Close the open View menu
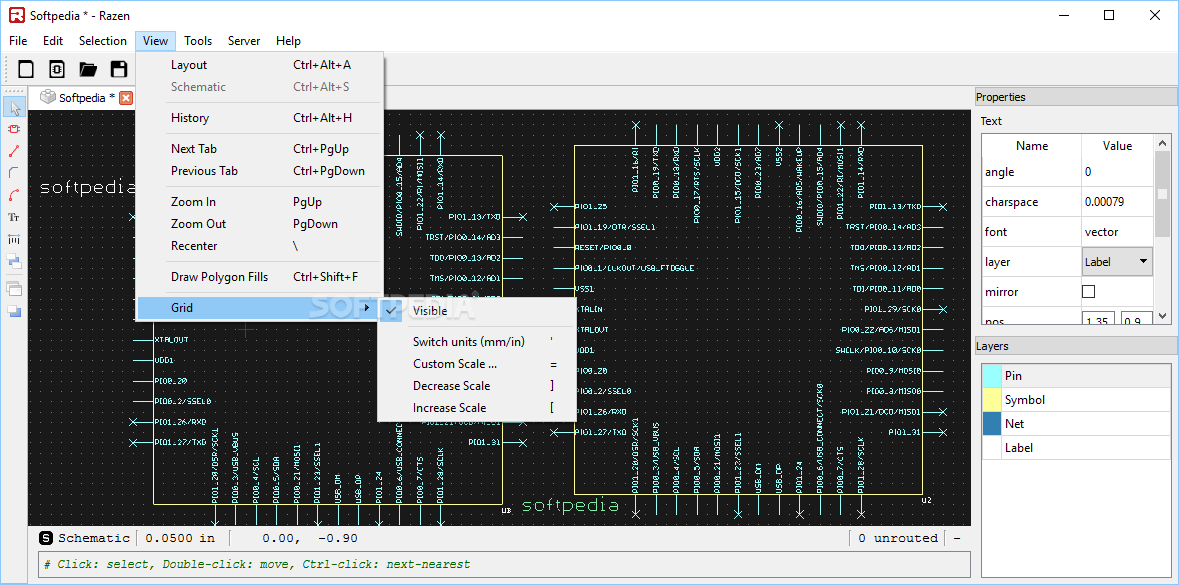Screen dimensions: 1179x585 (x=155, y=41)
